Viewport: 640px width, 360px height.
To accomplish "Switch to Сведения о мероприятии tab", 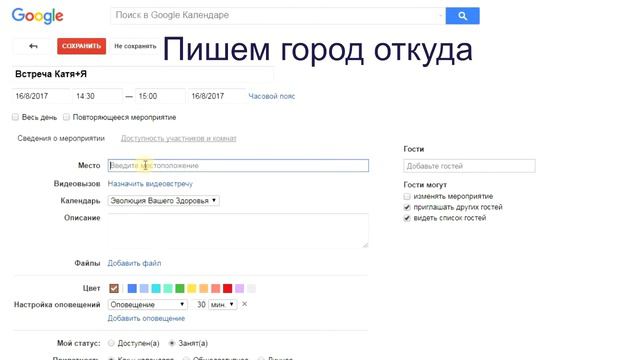I will 61,138.
